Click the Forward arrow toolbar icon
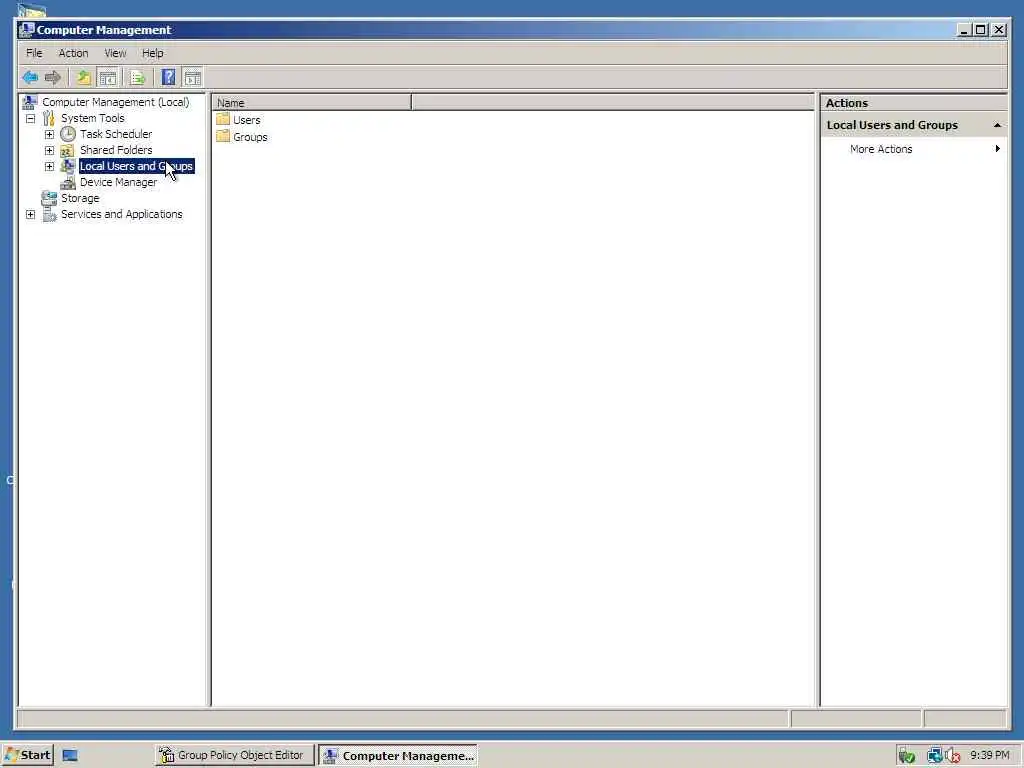 pyautogui.click(x=53, y=78)
